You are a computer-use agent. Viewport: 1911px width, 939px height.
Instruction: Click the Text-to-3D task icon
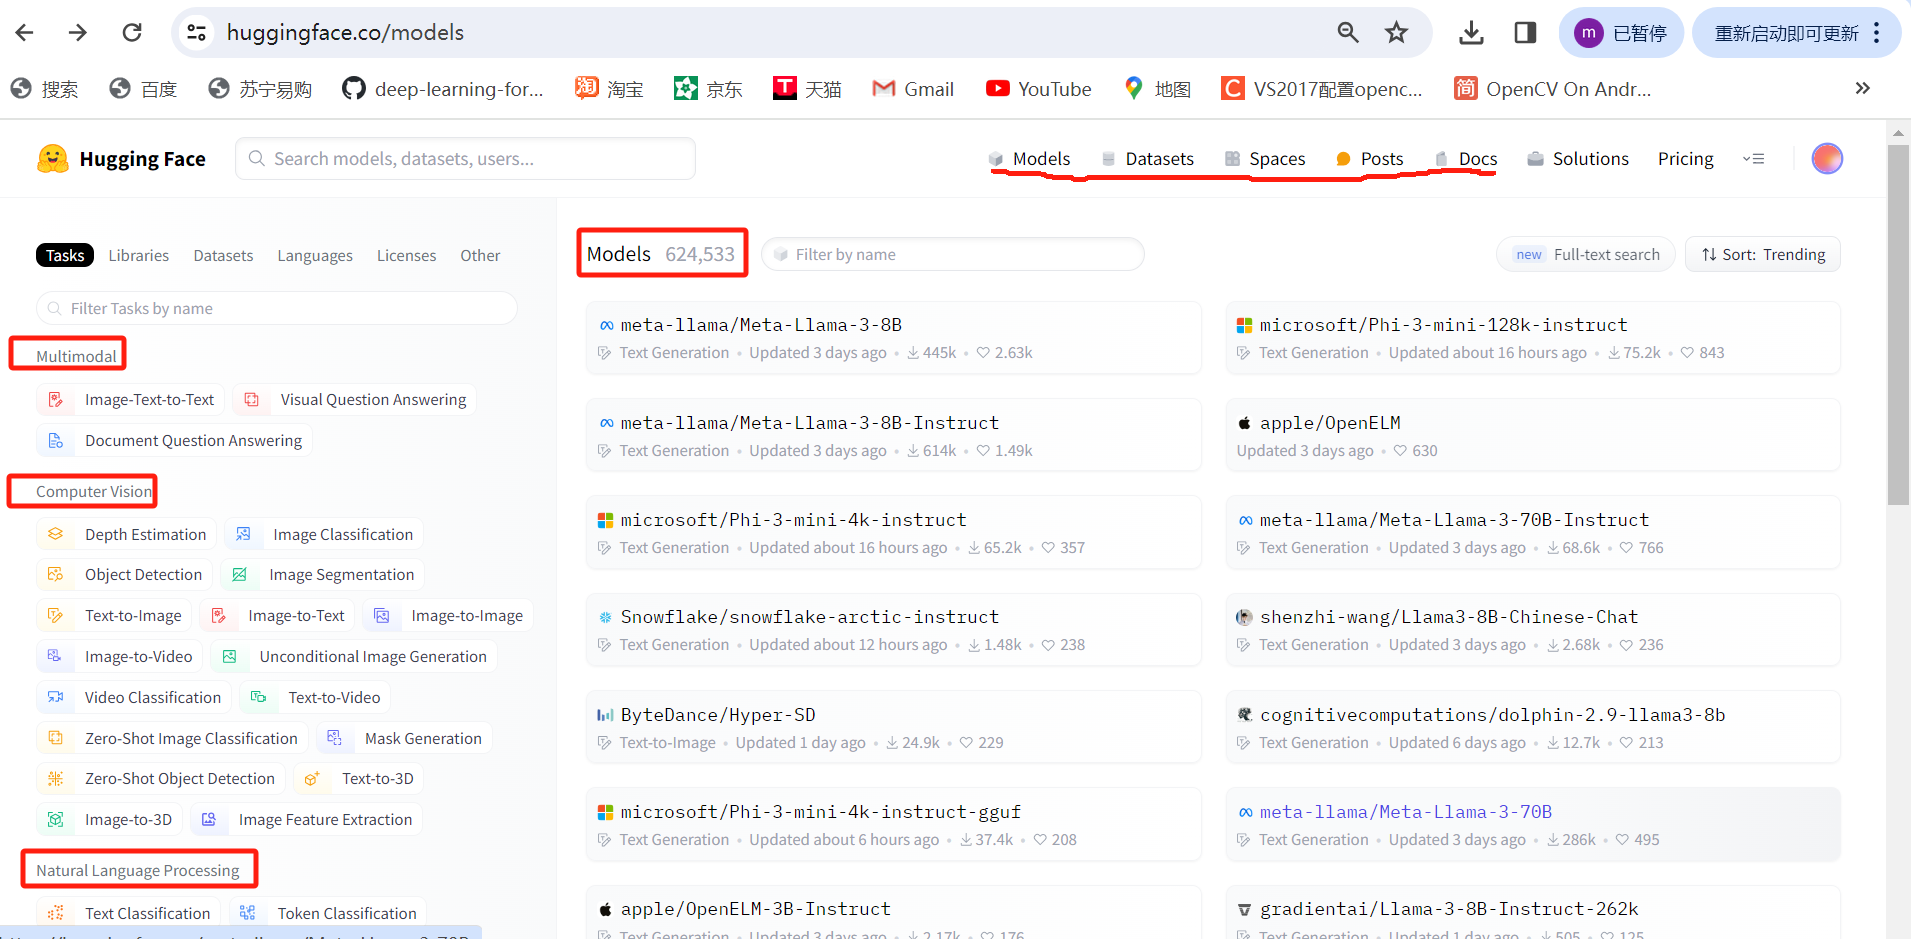tap(312, 778)
